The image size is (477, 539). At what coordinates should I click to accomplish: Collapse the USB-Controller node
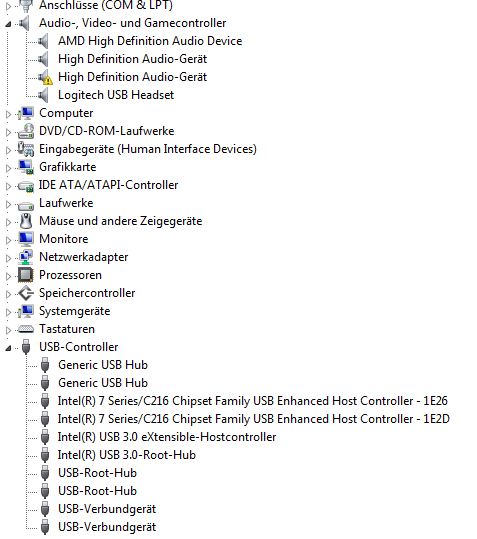coord(8,348)
